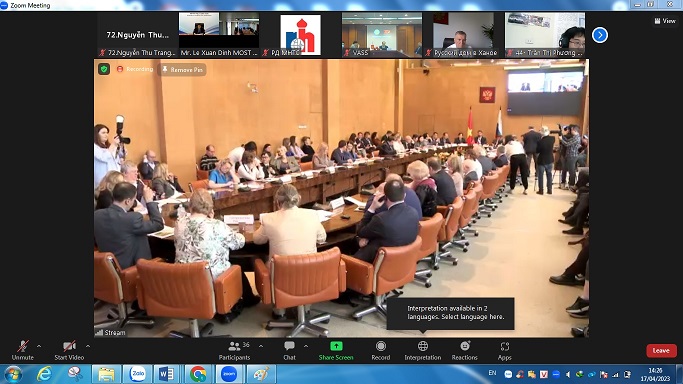This screenshot has width=683, height=384.
Task: Open the Reactions menu
Action: click(x=464, y=350)
